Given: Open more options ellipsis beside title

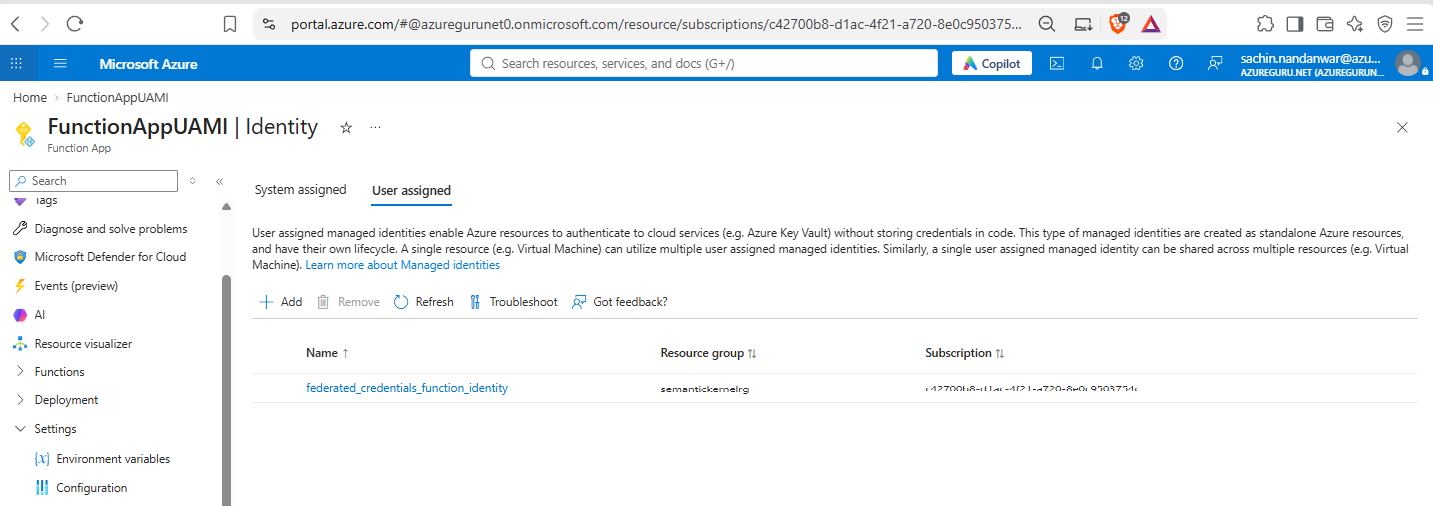Looking at the screenshot, I should 376,128.
